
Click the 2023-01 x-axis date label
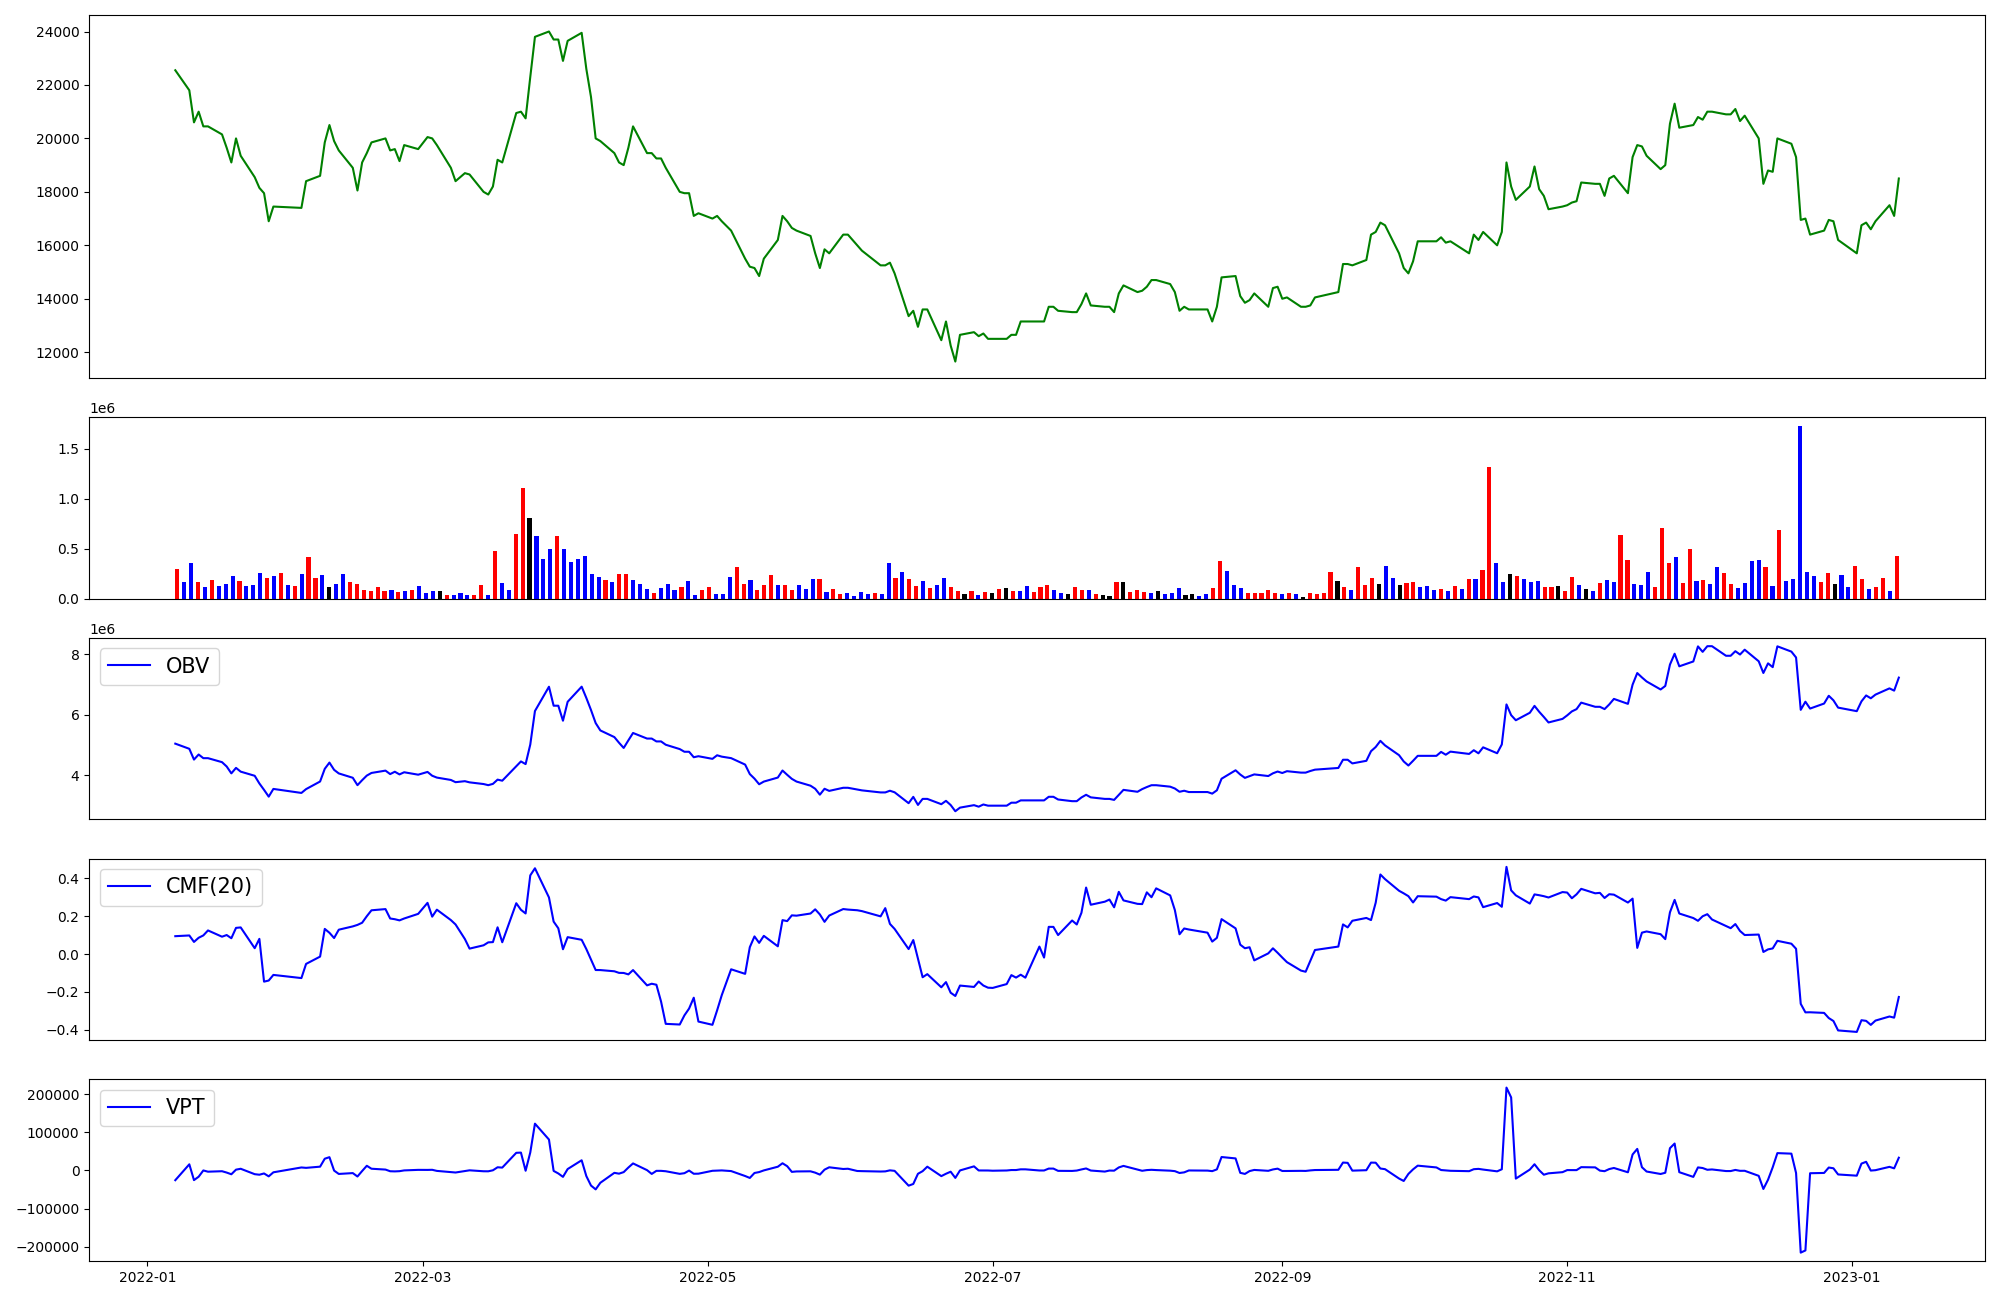[1852, 1277]
